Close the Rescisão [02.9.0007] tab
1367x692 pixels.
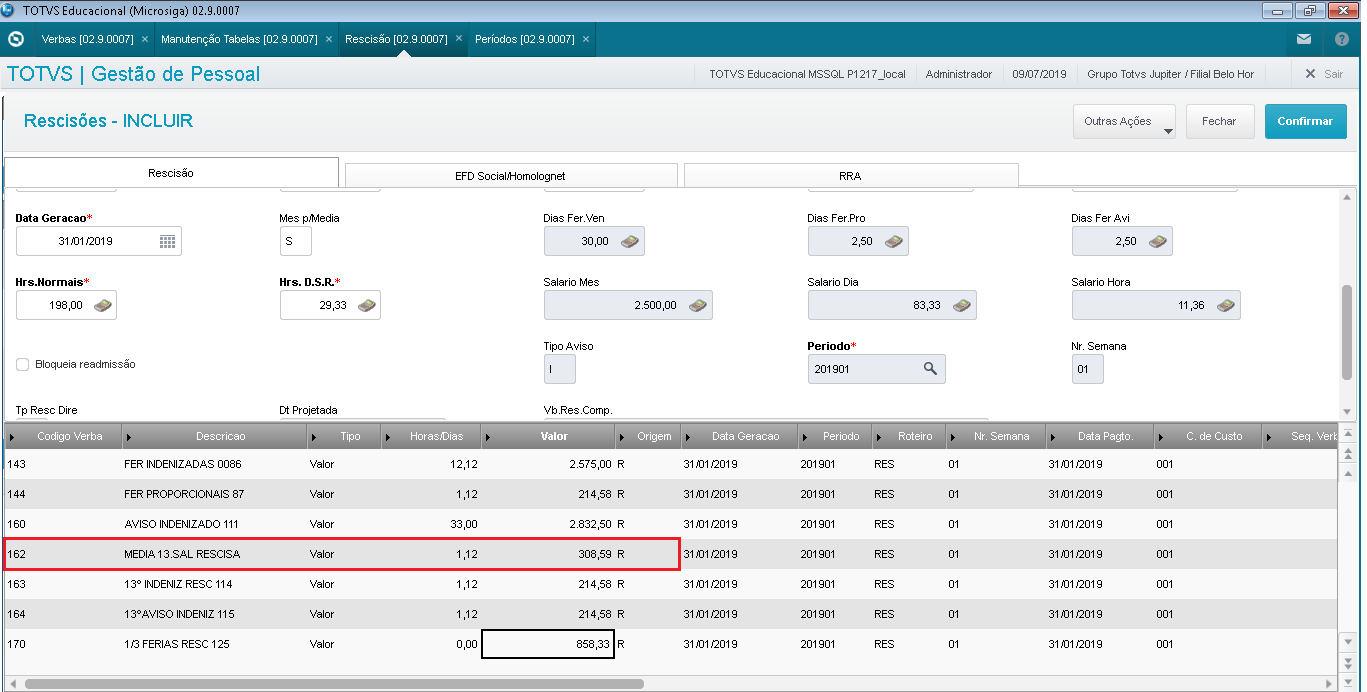point(459,39)
